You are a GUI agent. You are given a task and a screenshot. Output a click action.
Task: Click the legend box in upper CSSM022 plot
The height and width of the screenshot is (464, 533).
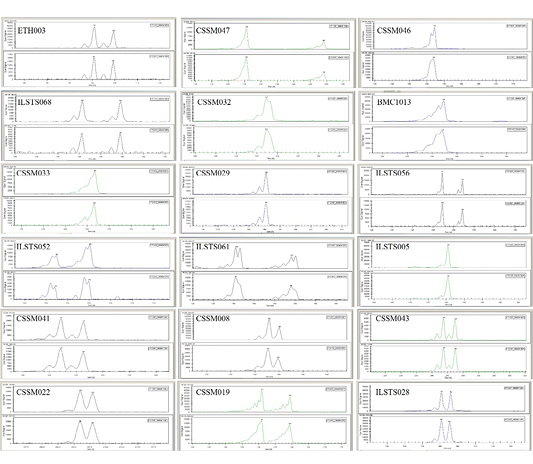point(158,389)
